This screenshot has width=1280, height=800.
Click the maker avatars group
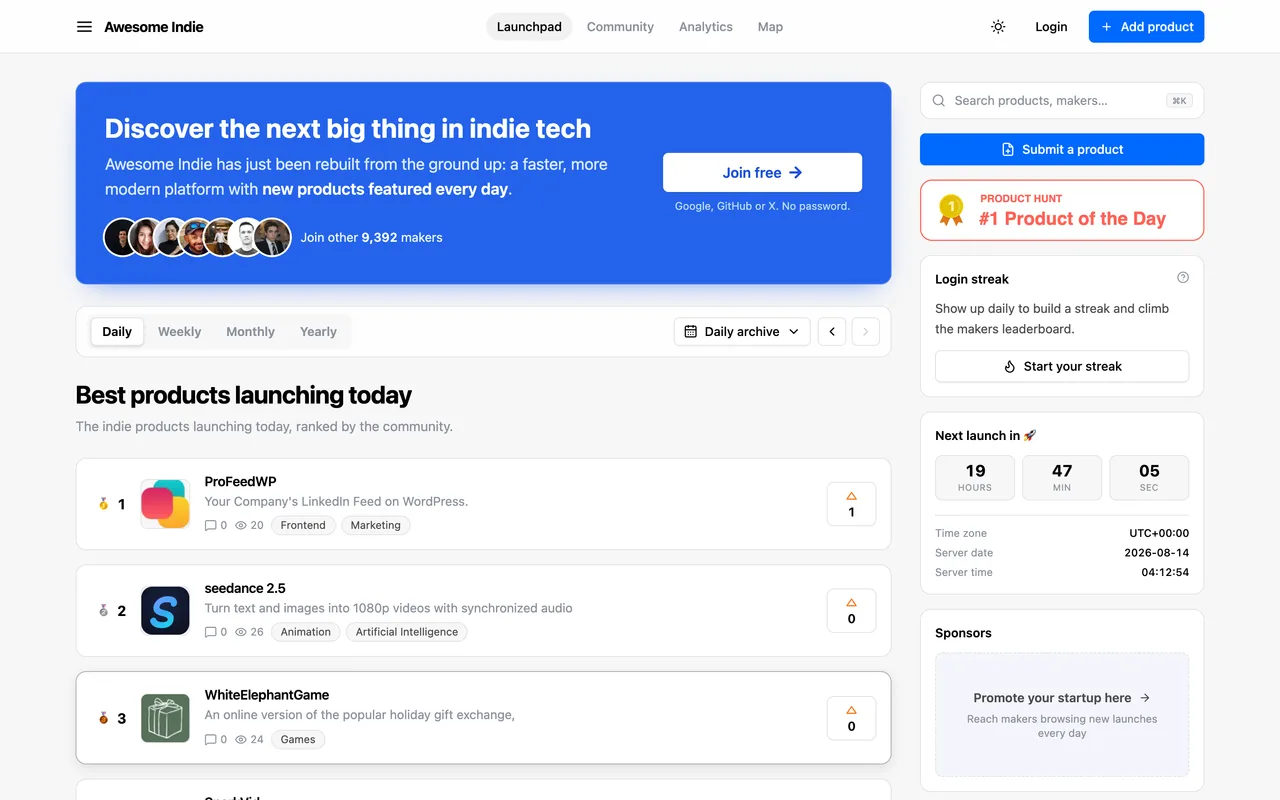point(198,237)
